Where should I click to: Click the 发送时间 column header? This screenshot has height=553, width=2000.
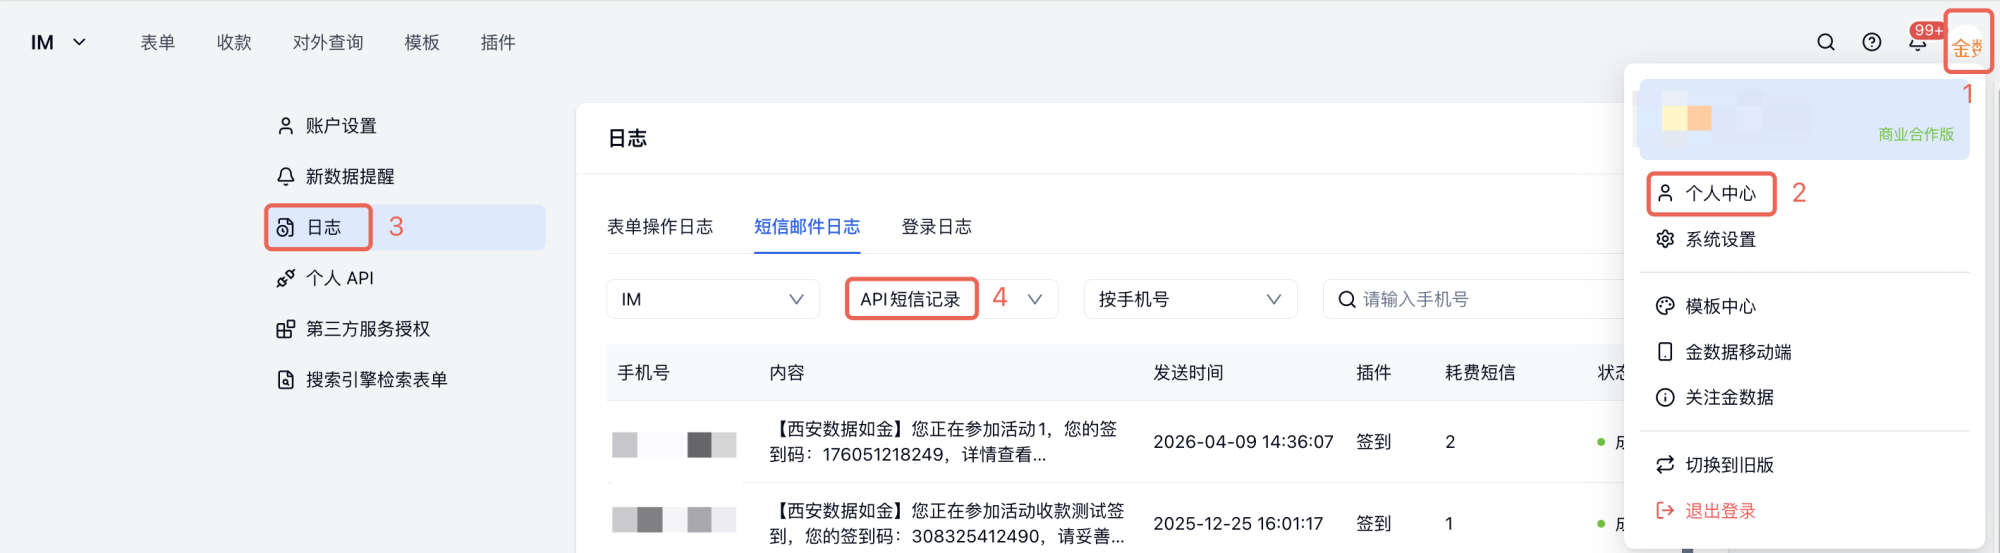coord(1188,373)
